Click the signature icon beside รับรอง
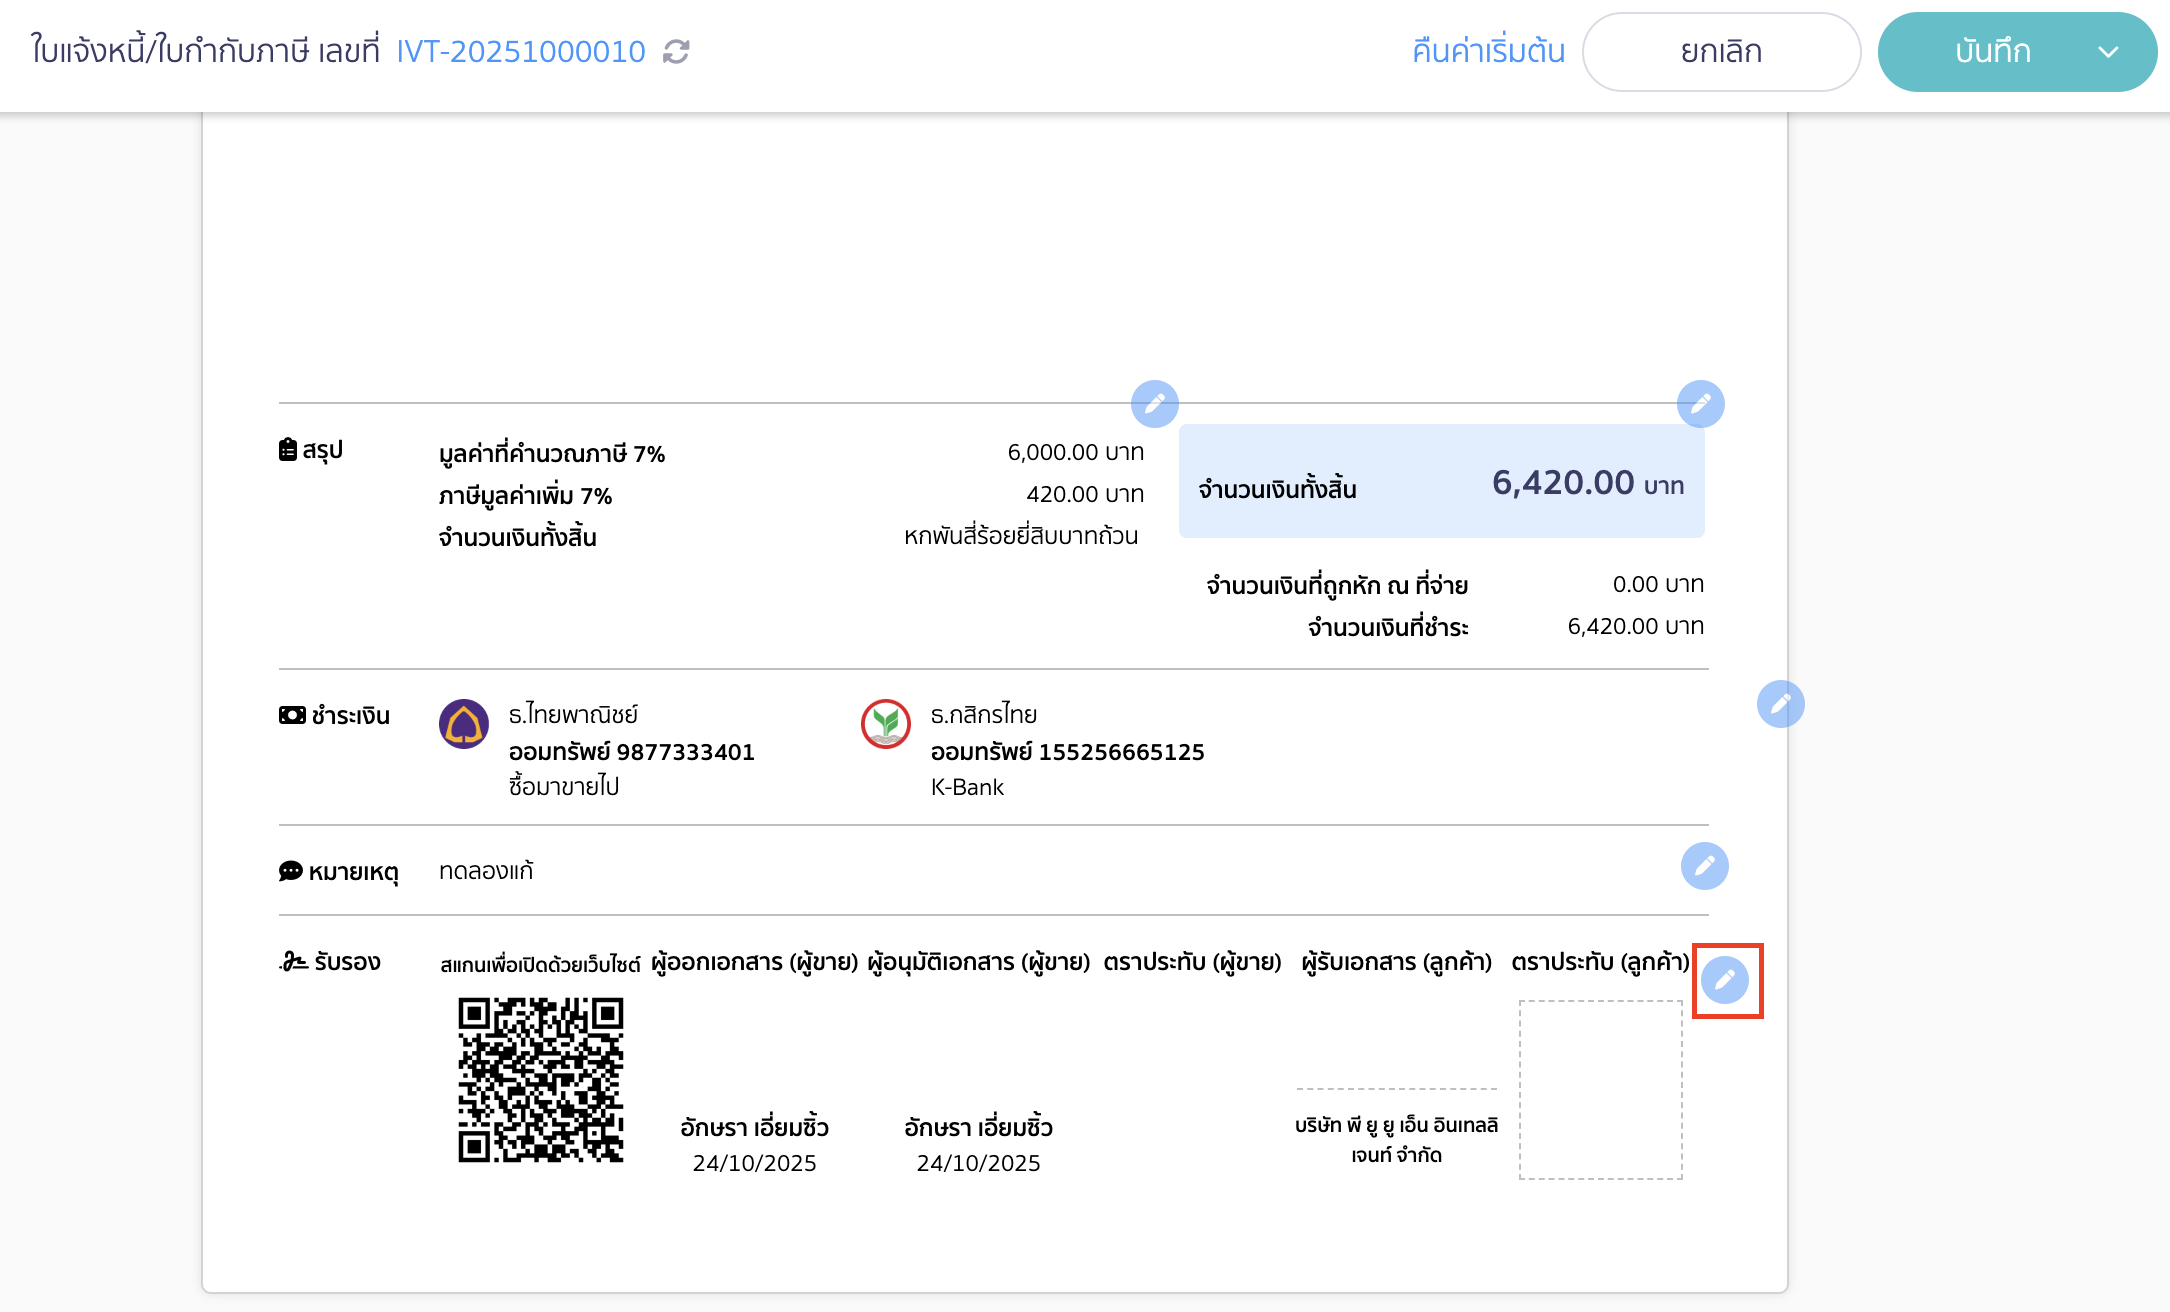 point(291,959)
